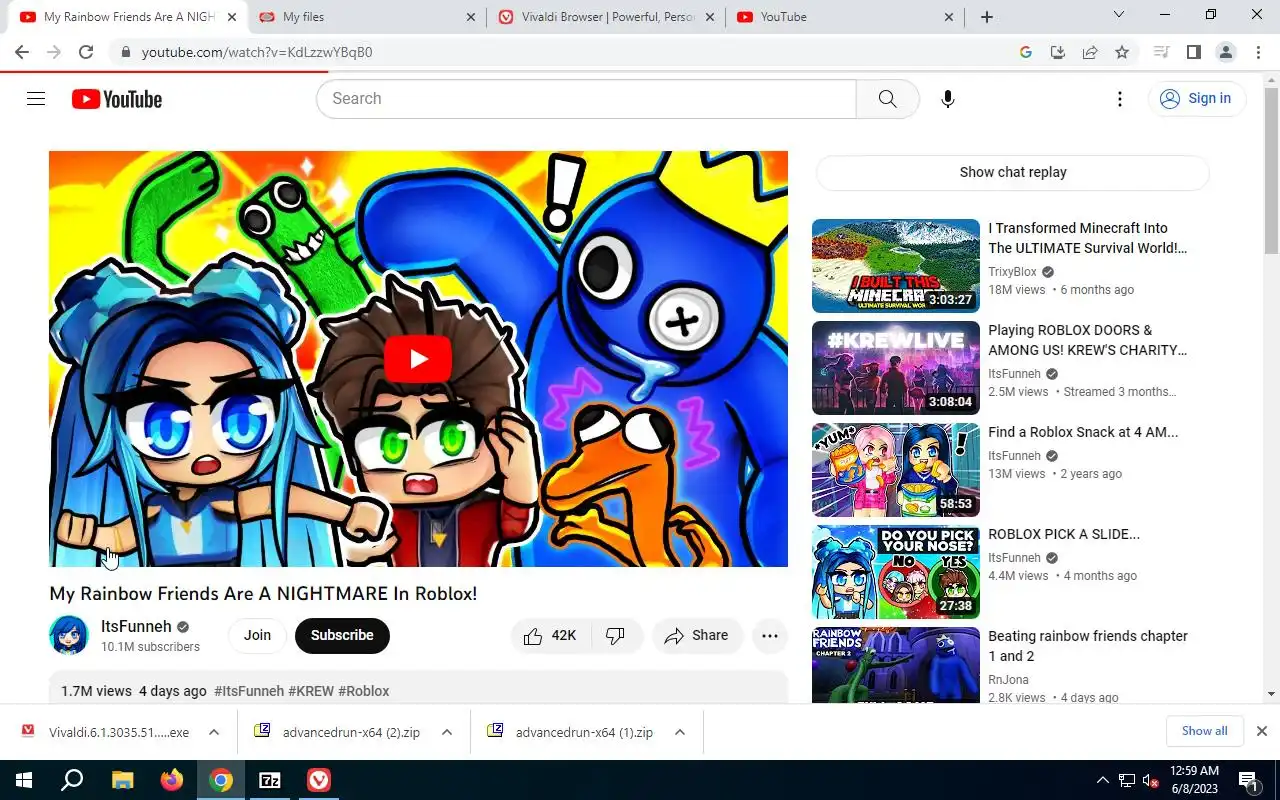
Task: Close the My Rainbow Friends tab
Action: (x=232, y=17)
